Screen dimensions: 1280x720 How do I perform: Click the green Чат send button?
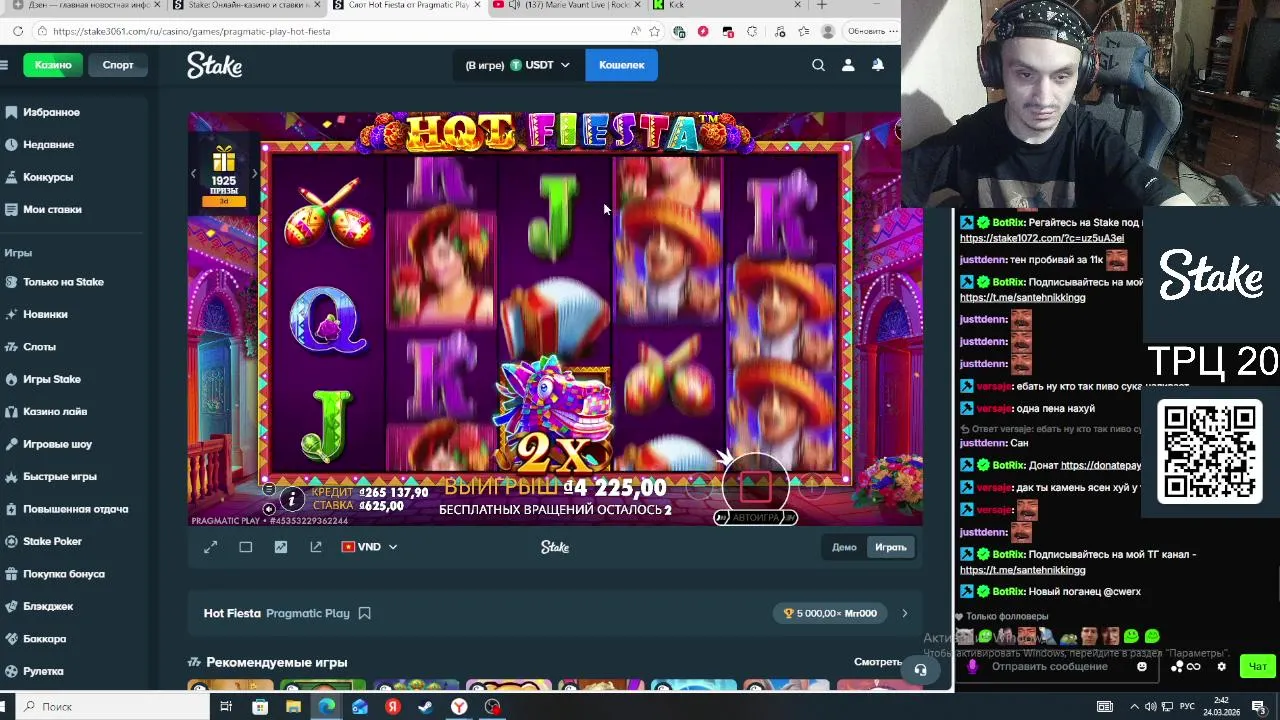tap(1257, 666)
